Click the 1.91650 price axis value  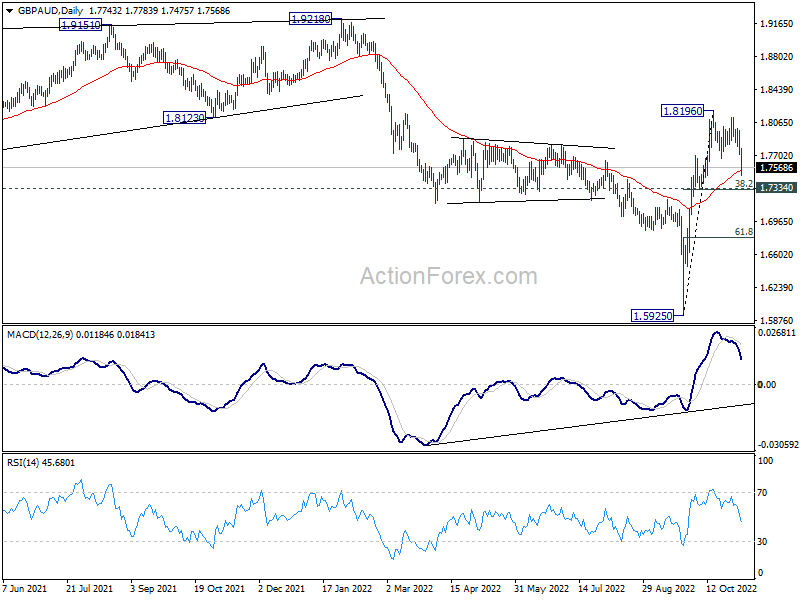[x=776, y=23]
